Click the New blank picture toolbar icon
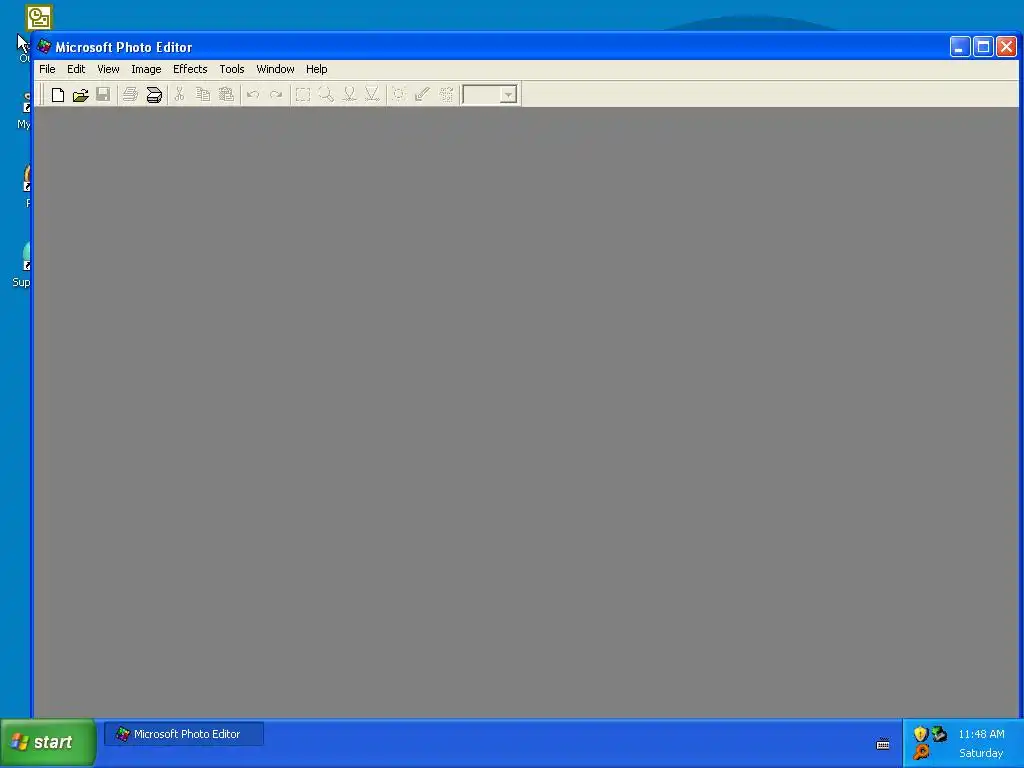1024x768 pixels. pyautogui.click(x=57, y=95)
